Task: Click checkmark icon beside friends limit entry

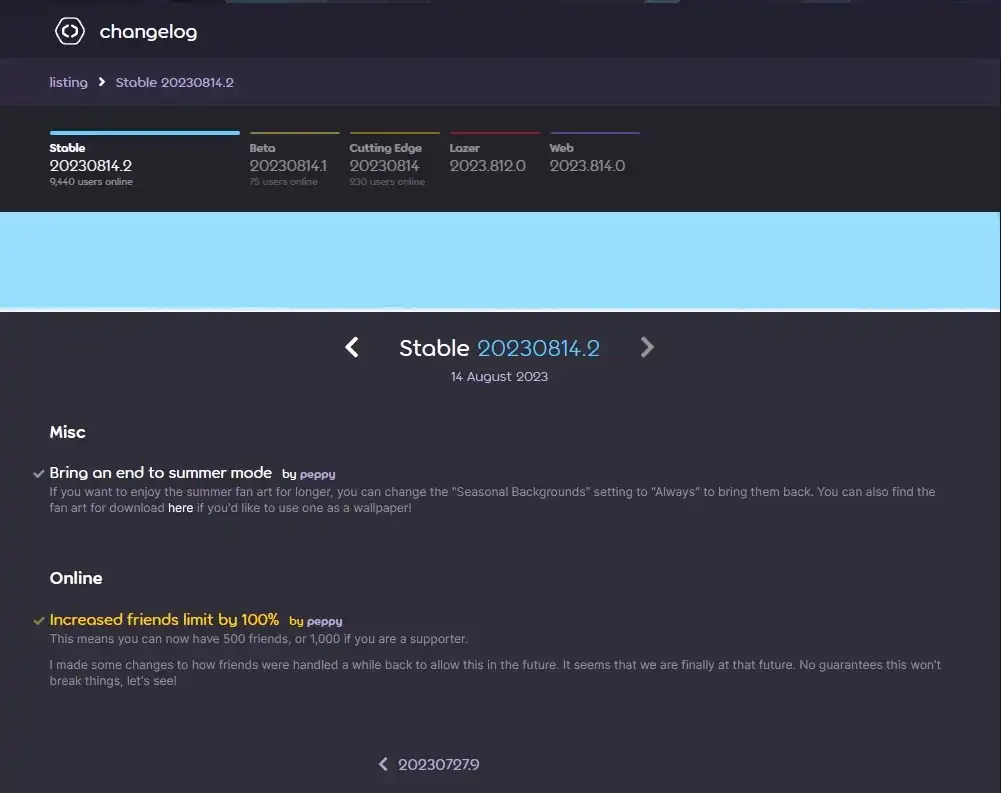Action: (39, 621)
